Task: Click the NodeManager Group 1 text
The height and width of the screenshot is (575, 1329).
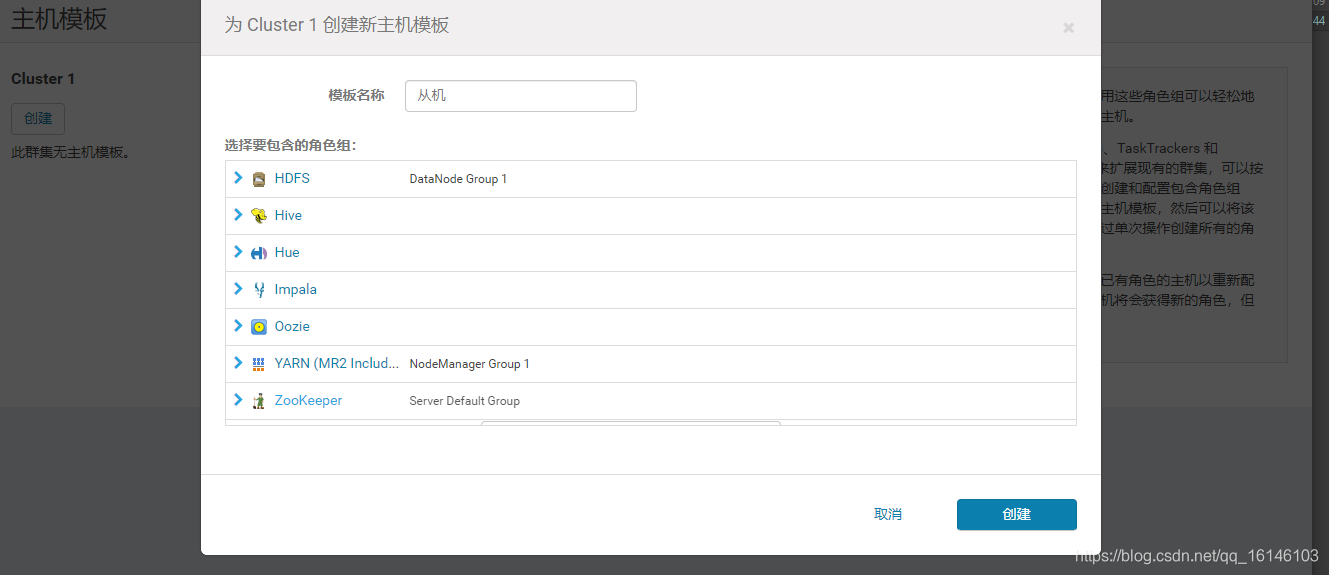Action: click(x=469, y=364)
